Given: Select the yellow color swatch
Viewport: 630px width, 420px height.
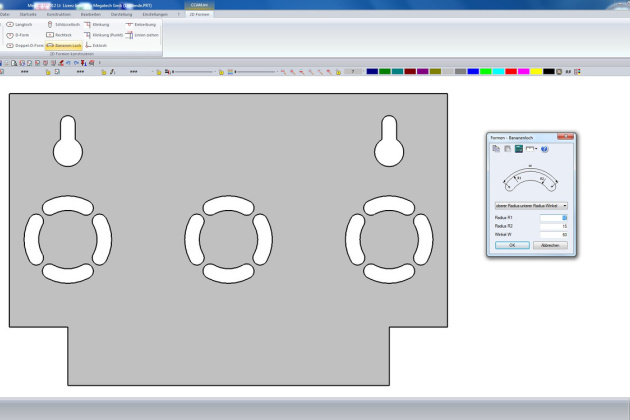Looking at the screenshot, I should [536, 72].
